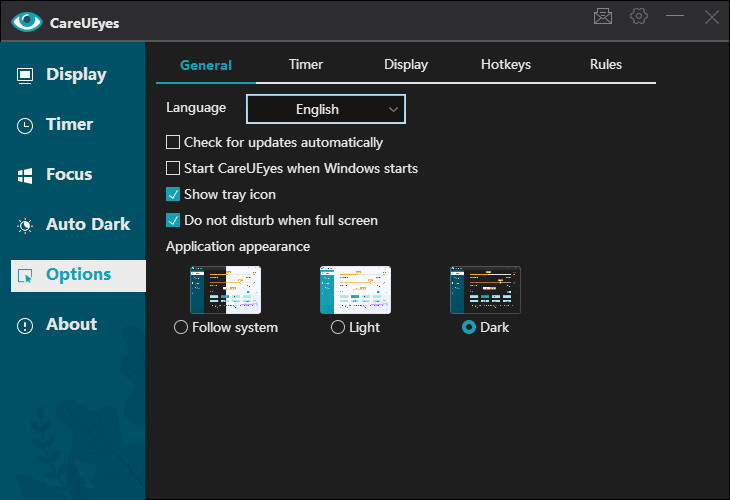Viewport: 730px width, 500px height.
Task: Open the Options section in sidebar
Action: click(78, 276)
